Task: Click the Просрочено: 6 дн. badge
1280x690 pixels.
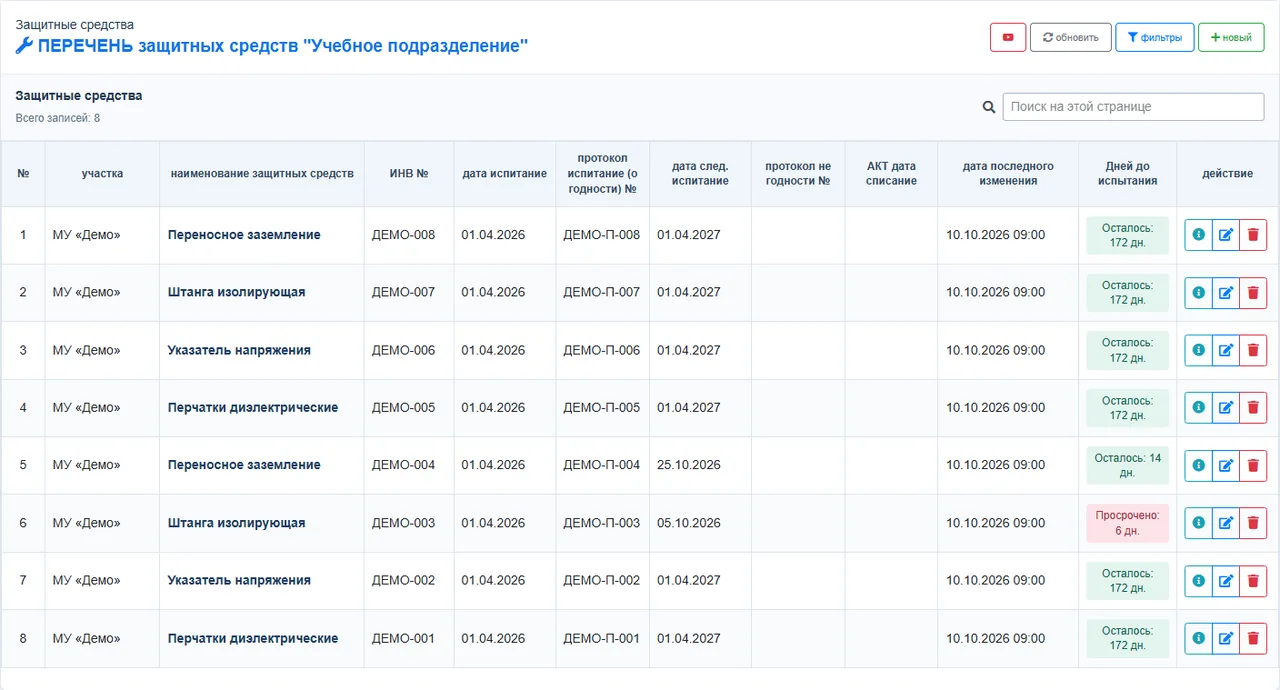Action: point(1127,523)
